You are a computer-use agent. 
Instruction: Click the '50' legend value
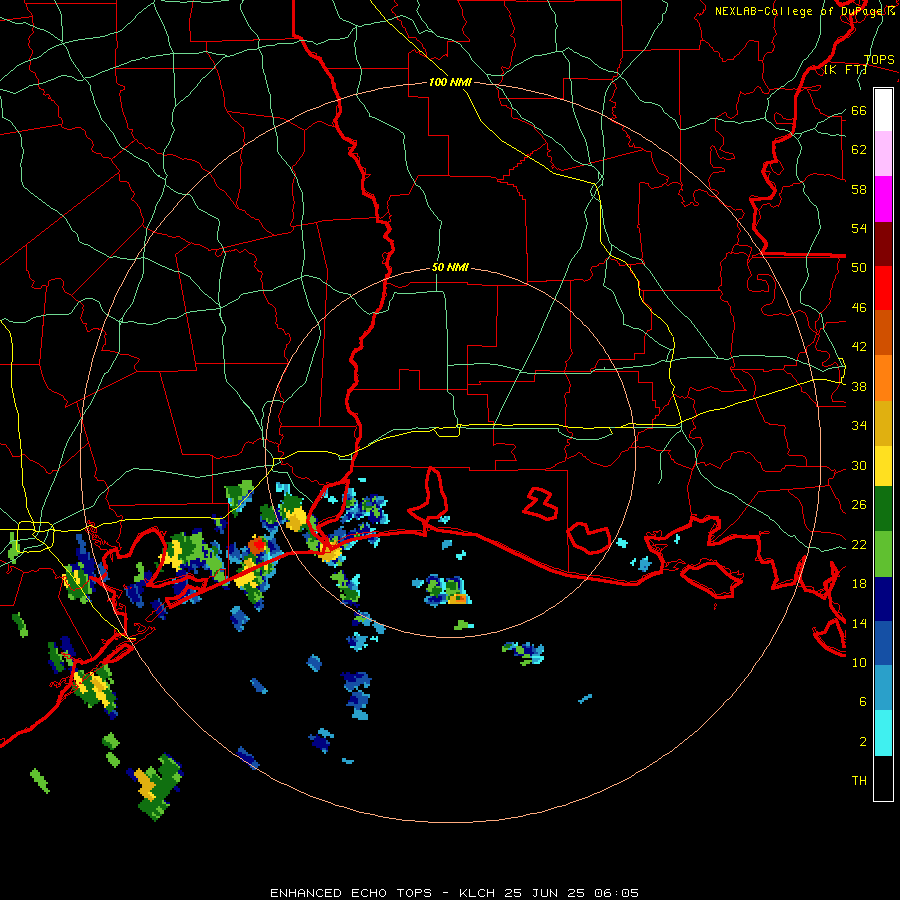coord(859,268)
